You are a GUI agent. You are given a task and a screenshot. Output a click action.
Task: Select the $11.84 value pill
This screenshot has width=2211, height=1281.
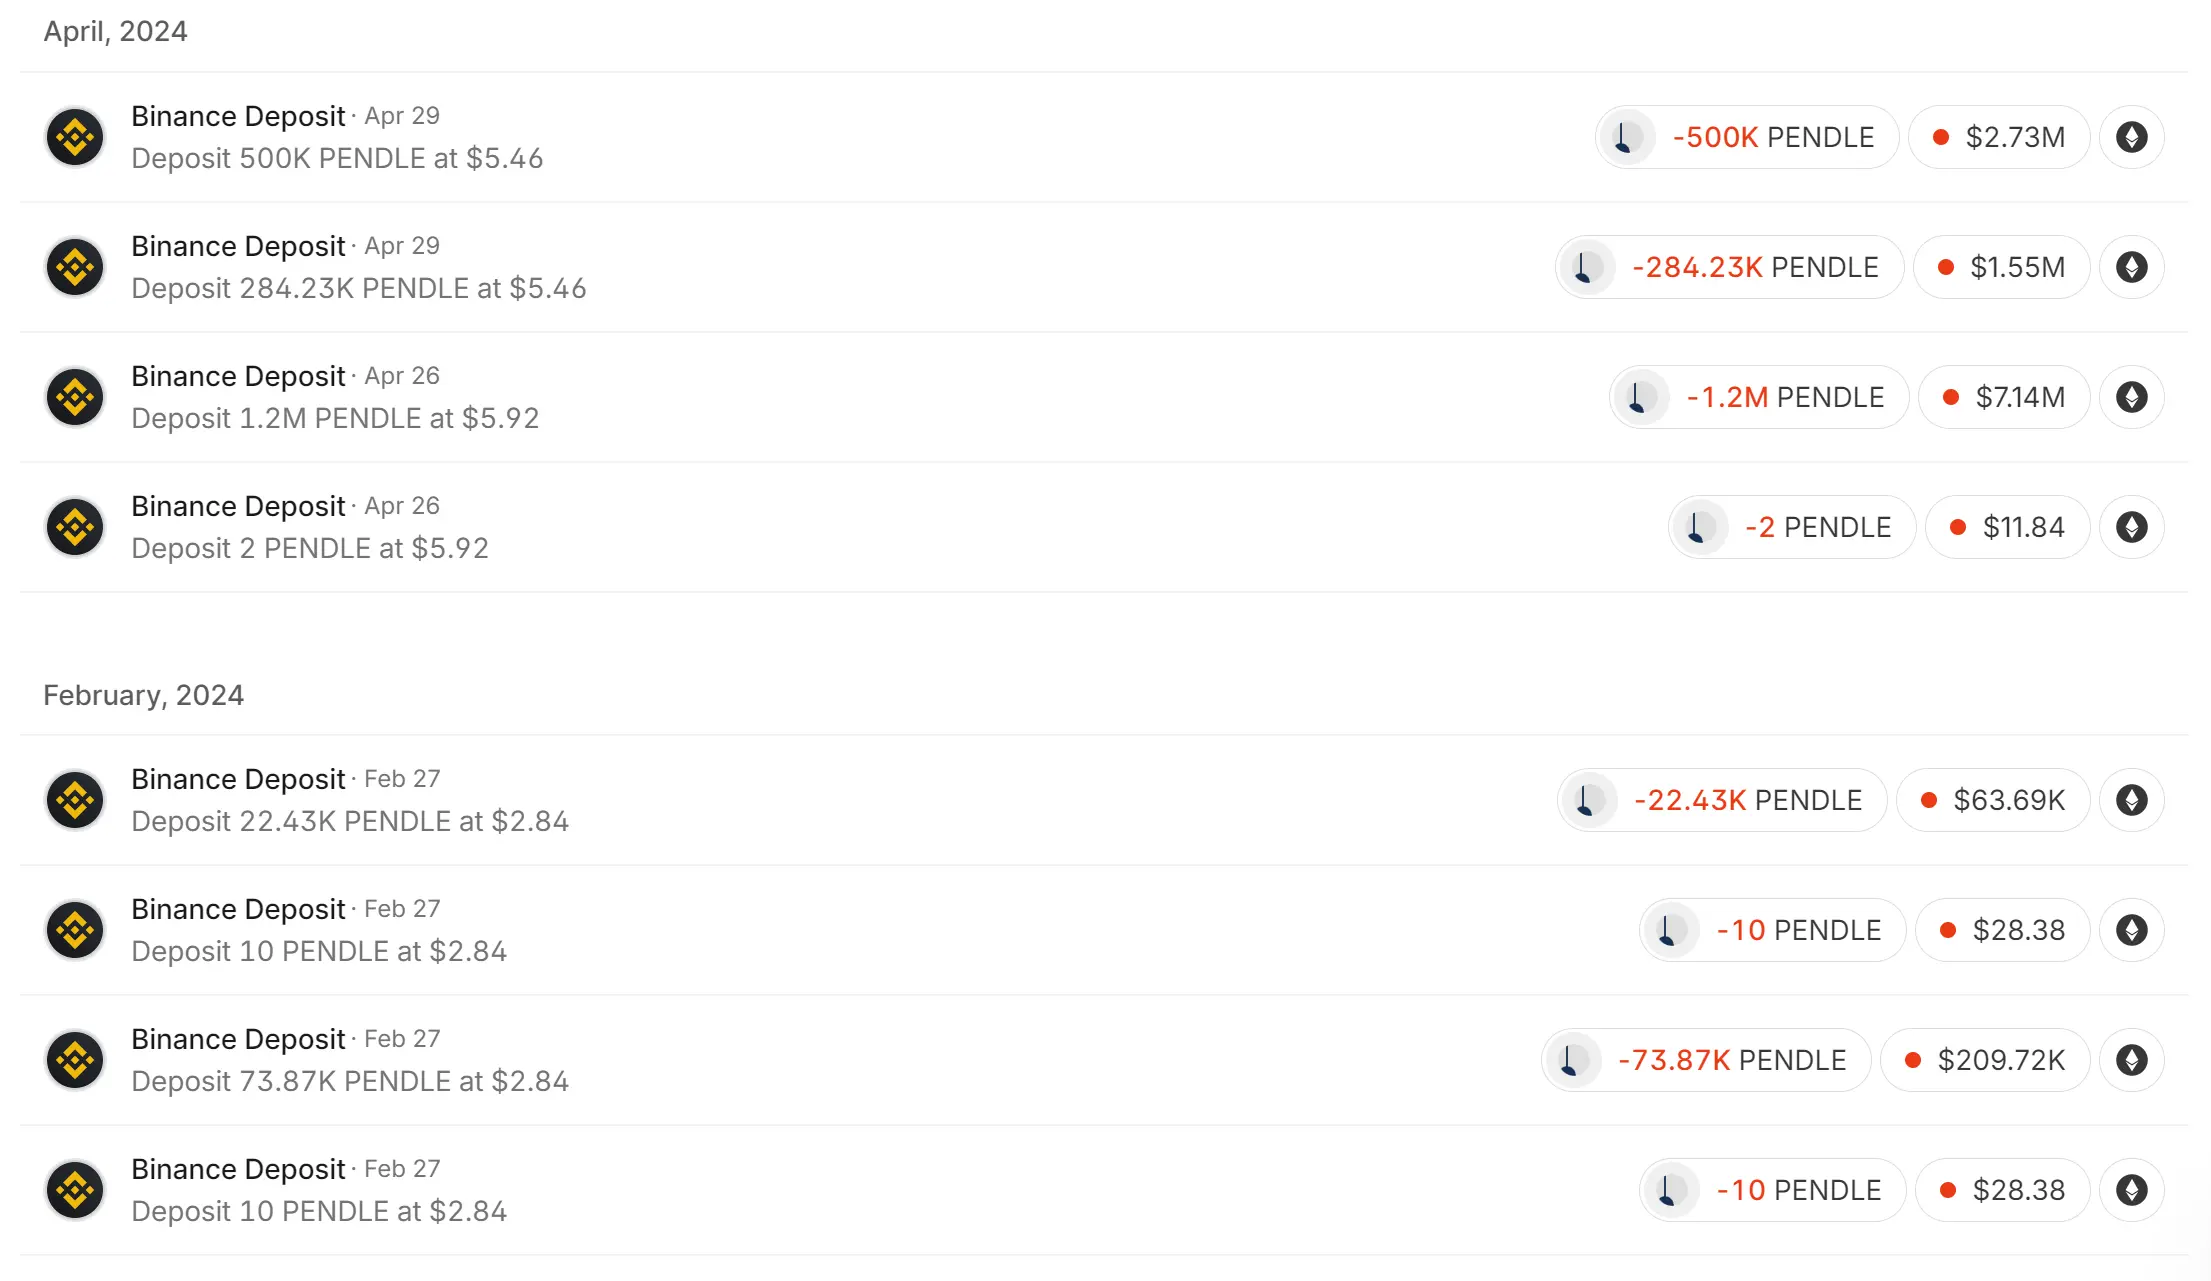click(2007, 527)
